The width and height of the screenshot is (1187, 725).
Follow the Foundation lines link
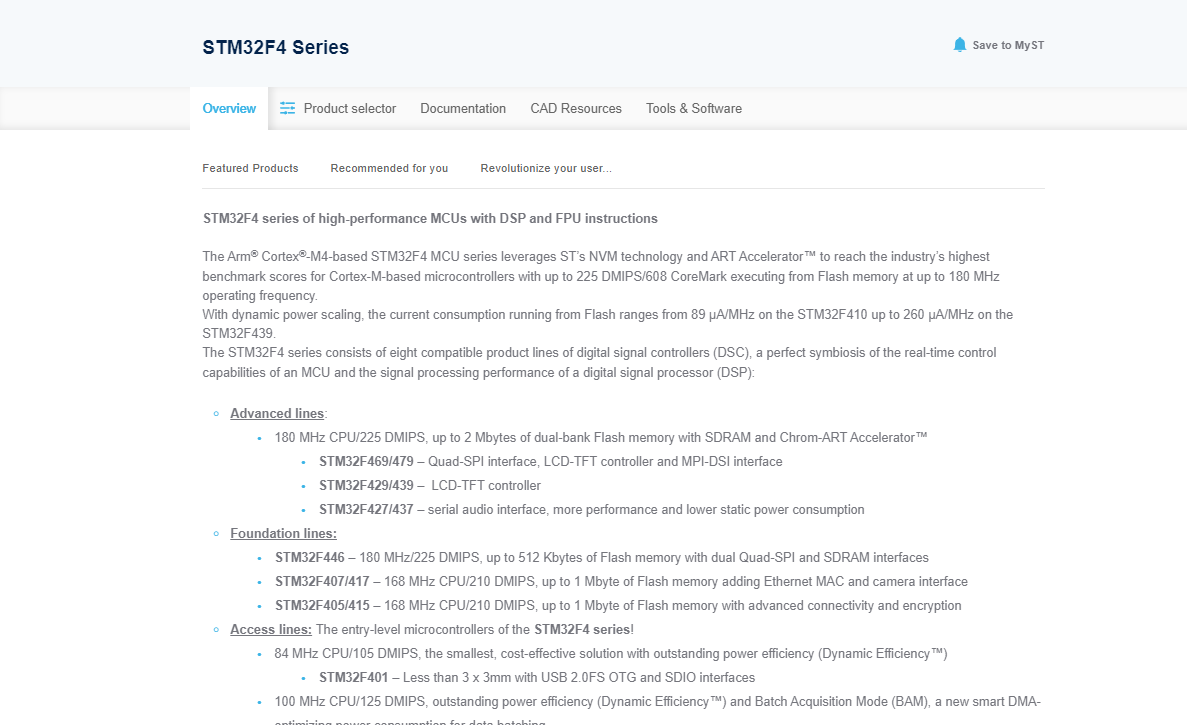pyautogui.click(x=283, y=534)
